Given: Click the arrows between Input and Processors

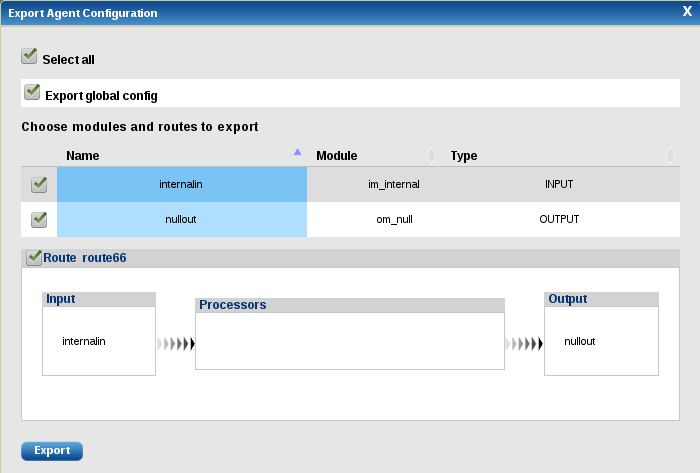Looking at the screenshot, I should point(176,343).
